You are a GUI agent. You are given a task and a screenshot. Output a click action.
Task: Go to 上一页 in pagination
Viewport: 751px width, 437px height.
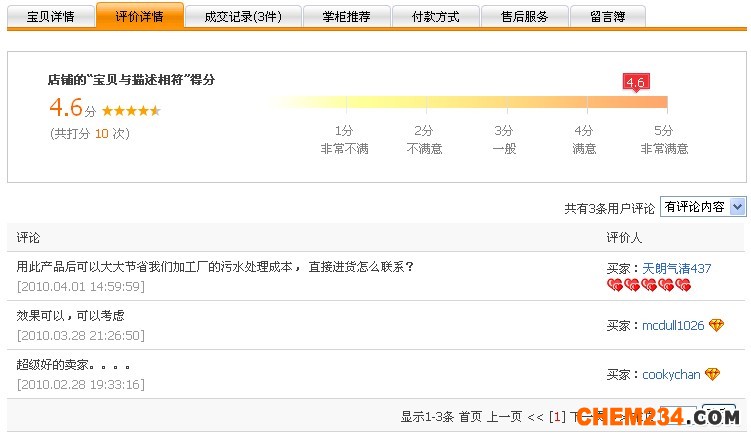(x=505, y=417)
